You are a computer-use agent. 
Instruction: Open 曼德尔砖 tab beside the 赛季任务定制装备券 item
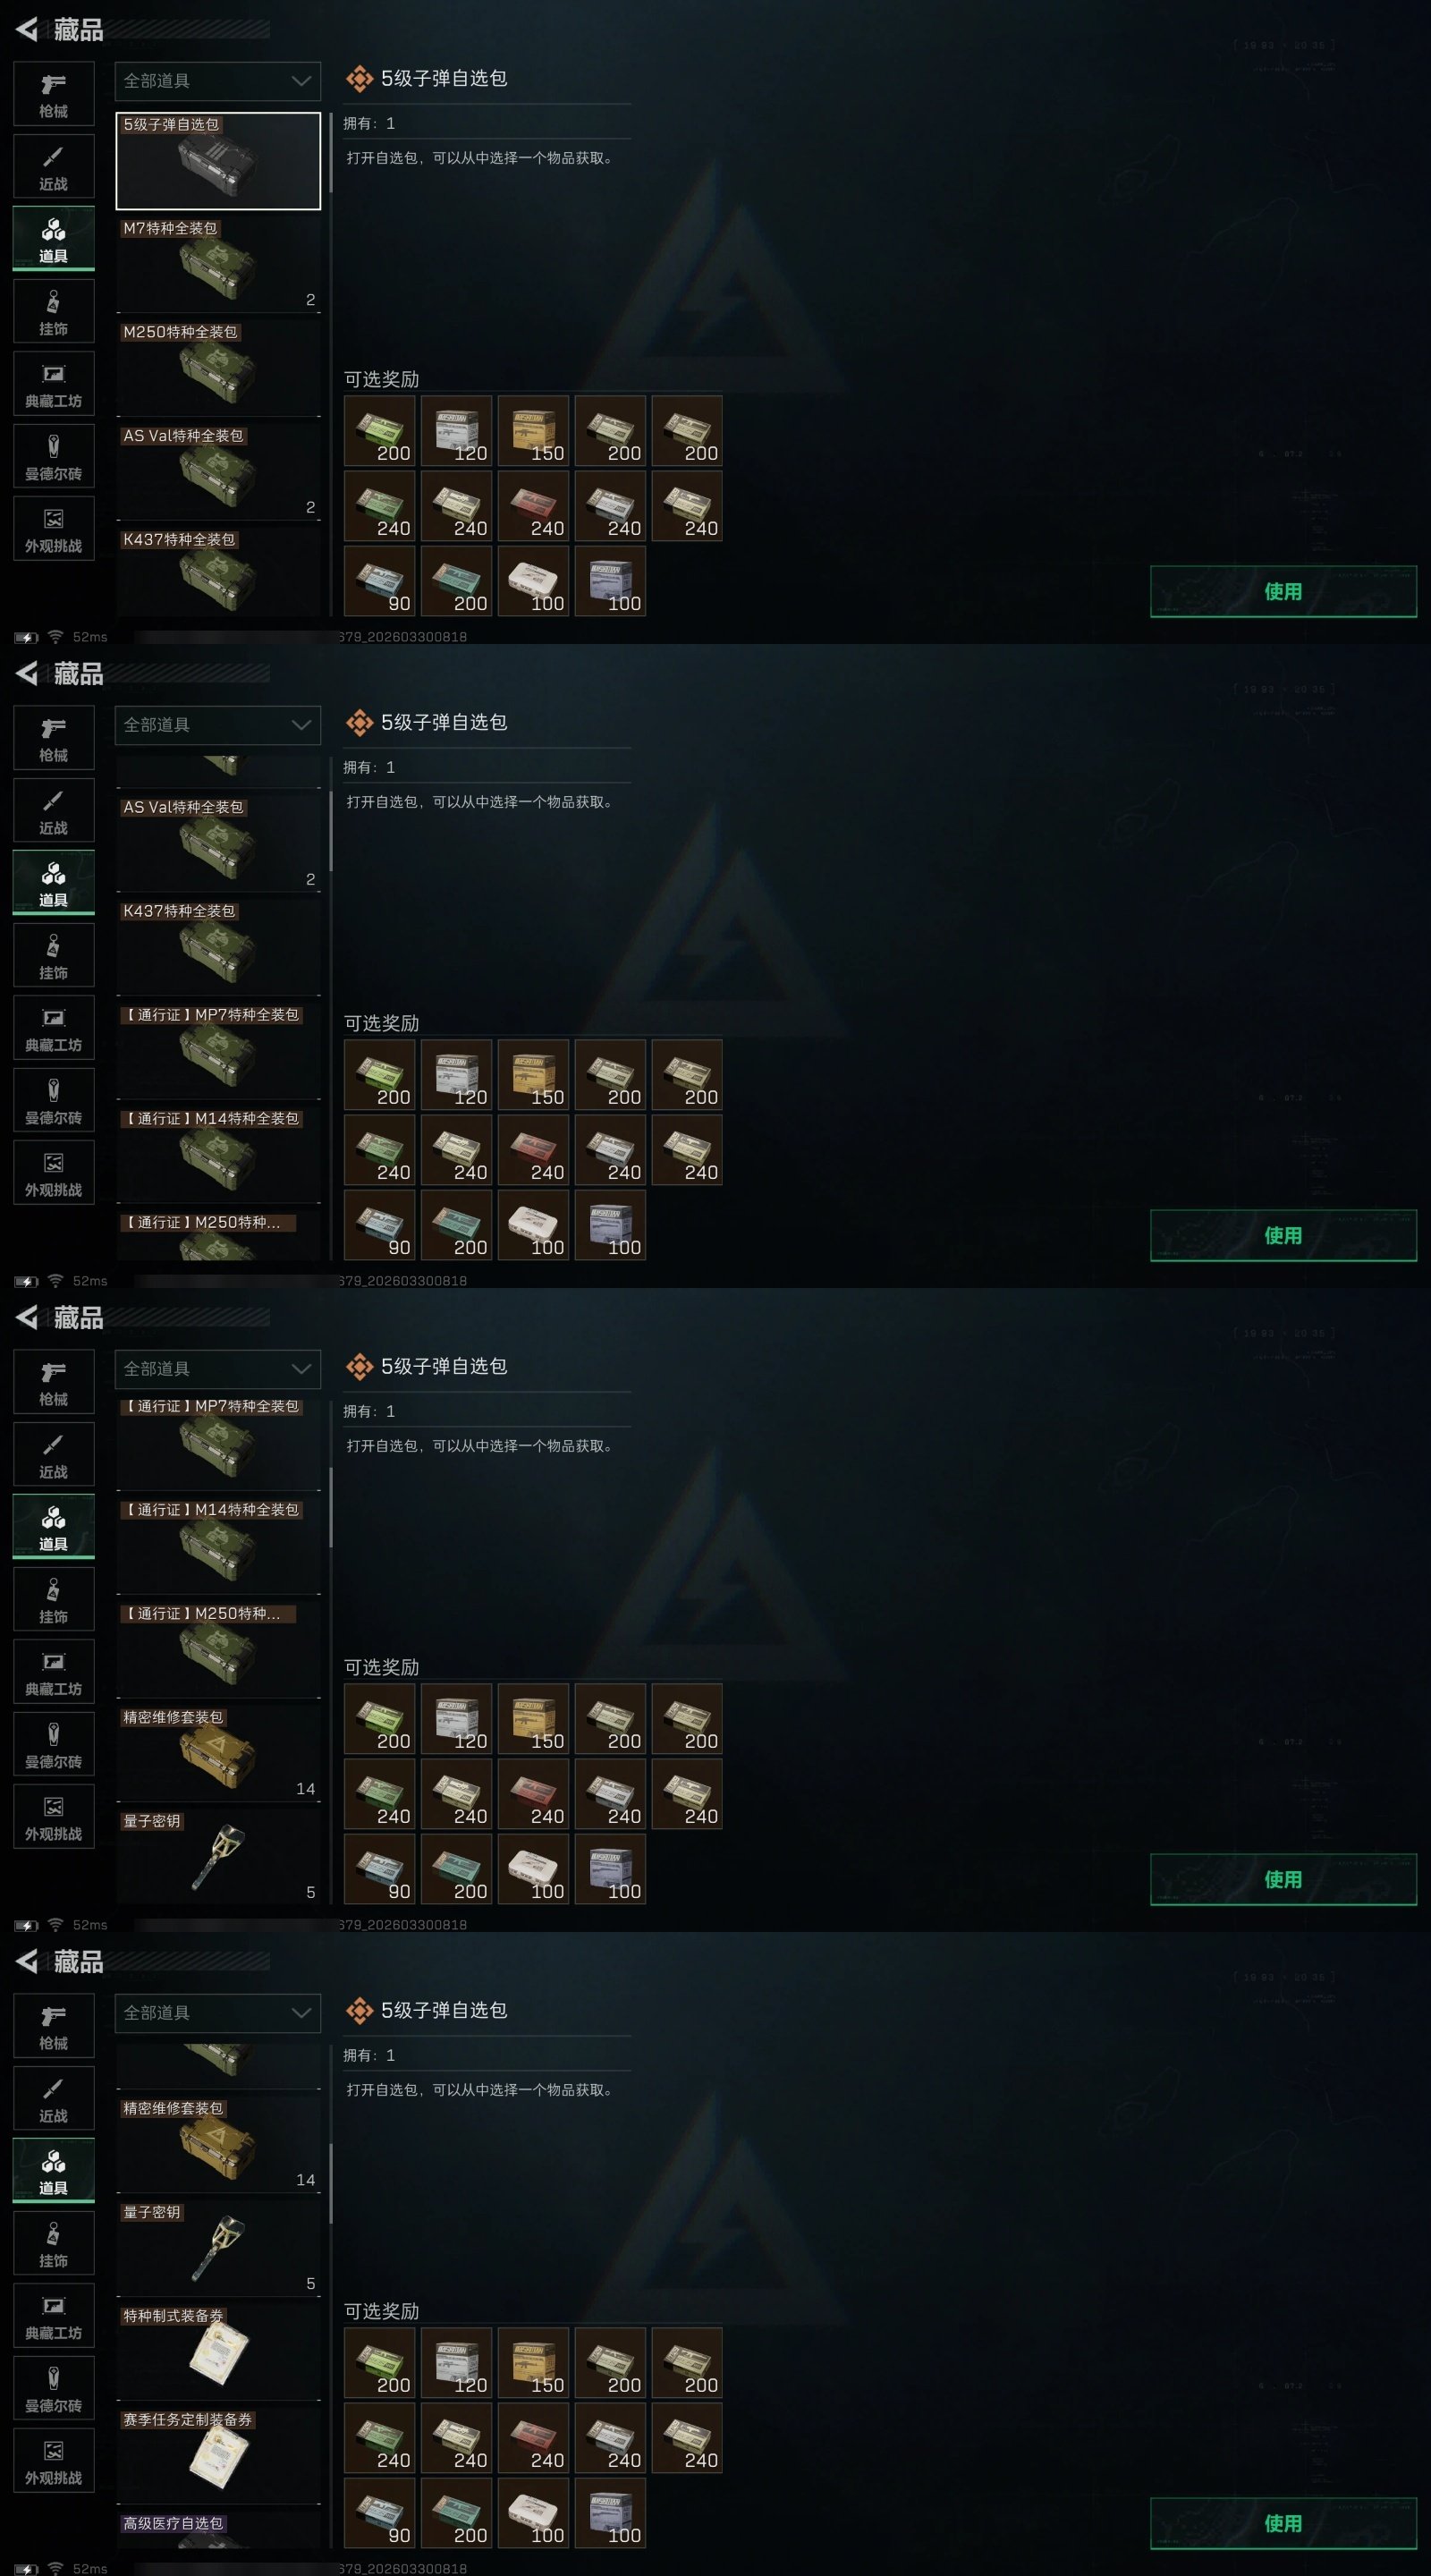(x=54, y=2389)
